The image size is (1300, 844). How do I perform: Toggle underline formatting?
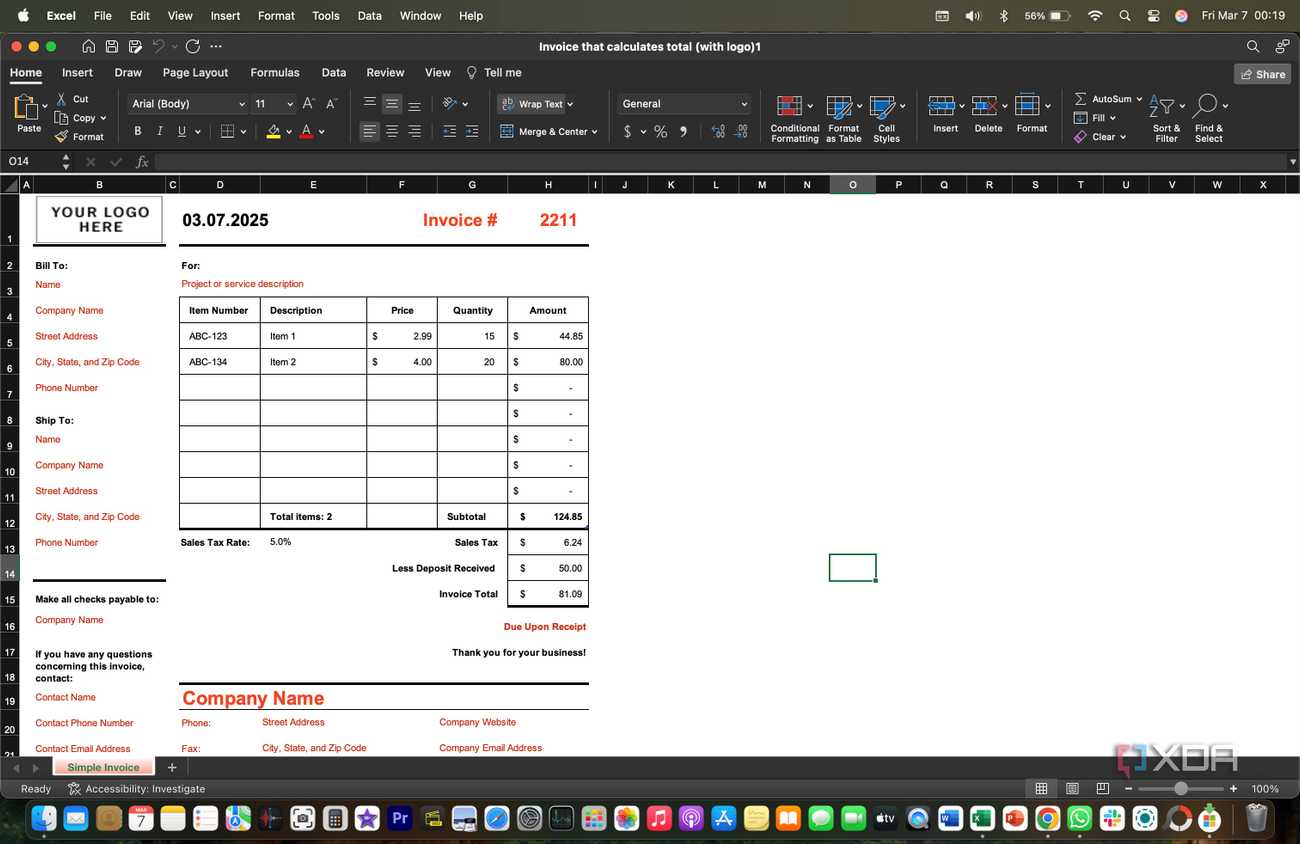click(181, 131)
